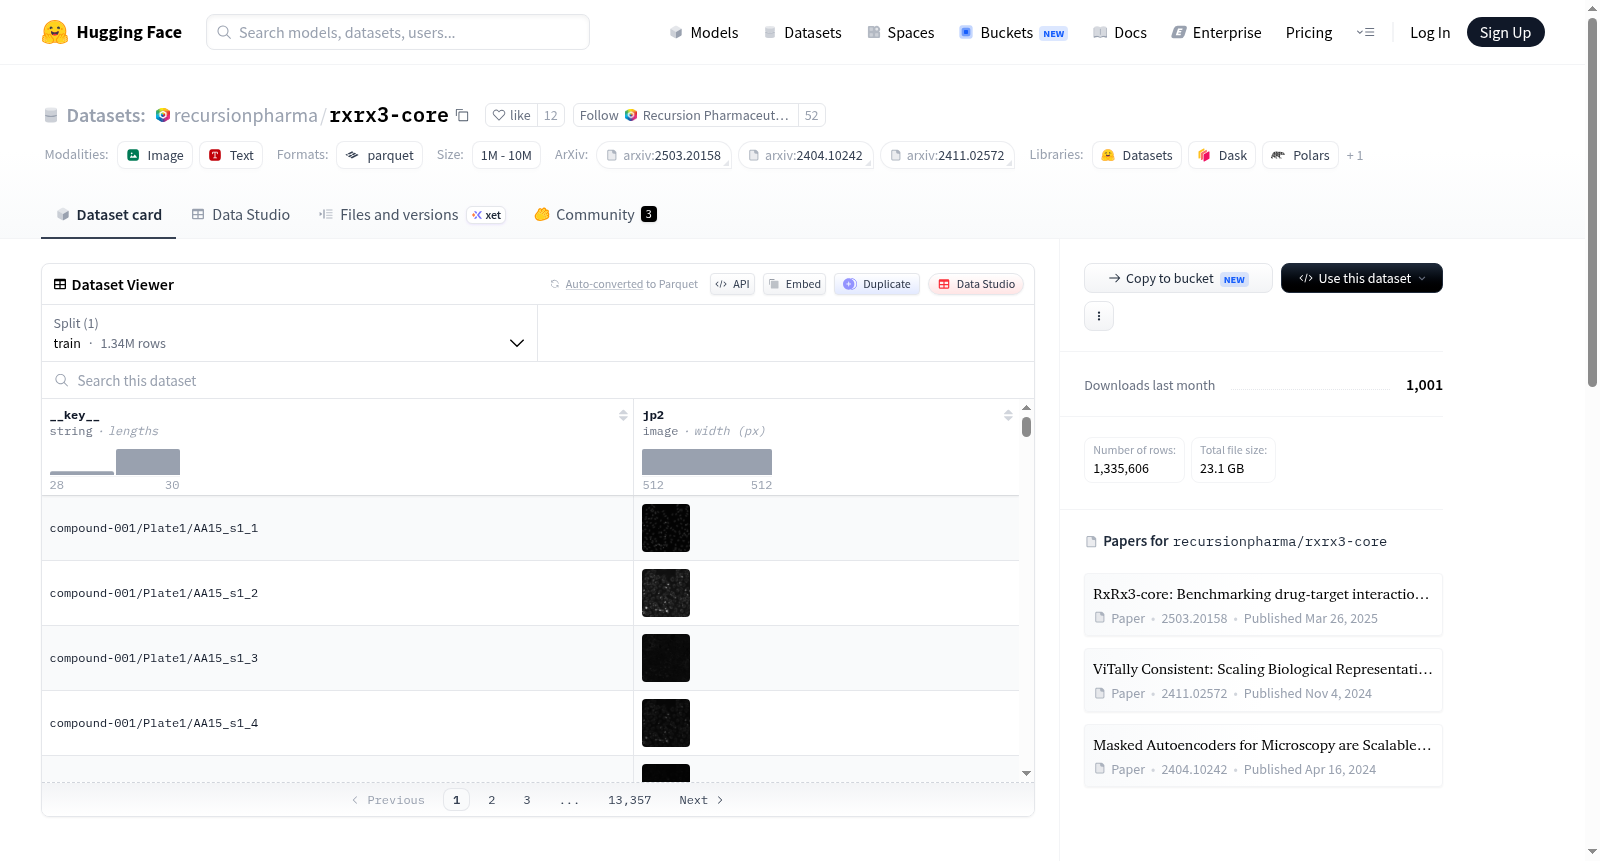The height and width of the screenshot is (861, 1600).
Task: Open thumbnail for AA15_s1_3 row
Action: point(666,658)
